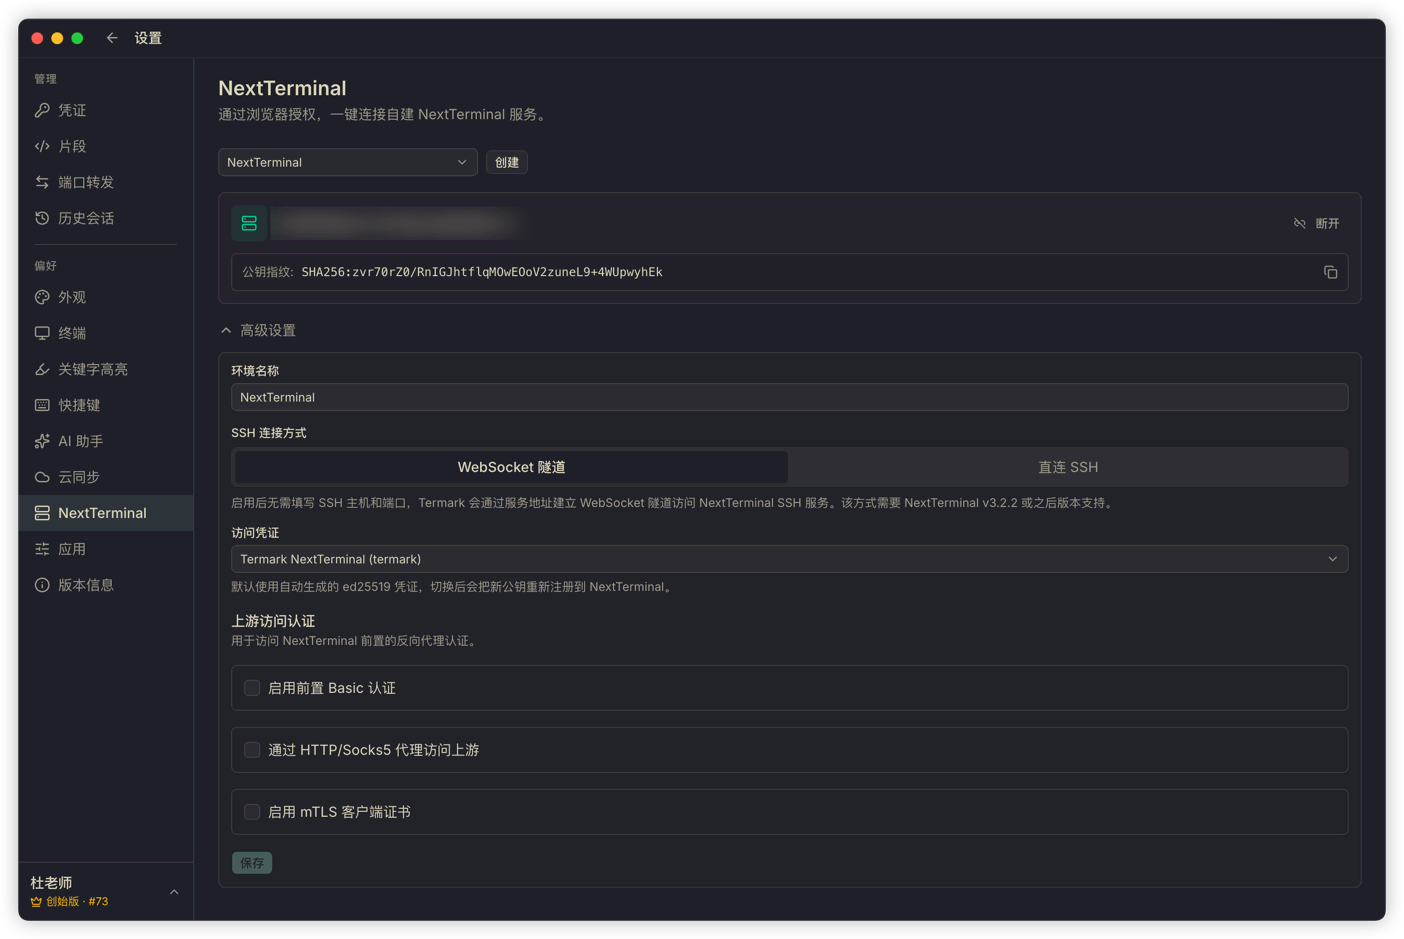Click the palette icon beside 外观
Screen dimensions: 1404x939
42,297
